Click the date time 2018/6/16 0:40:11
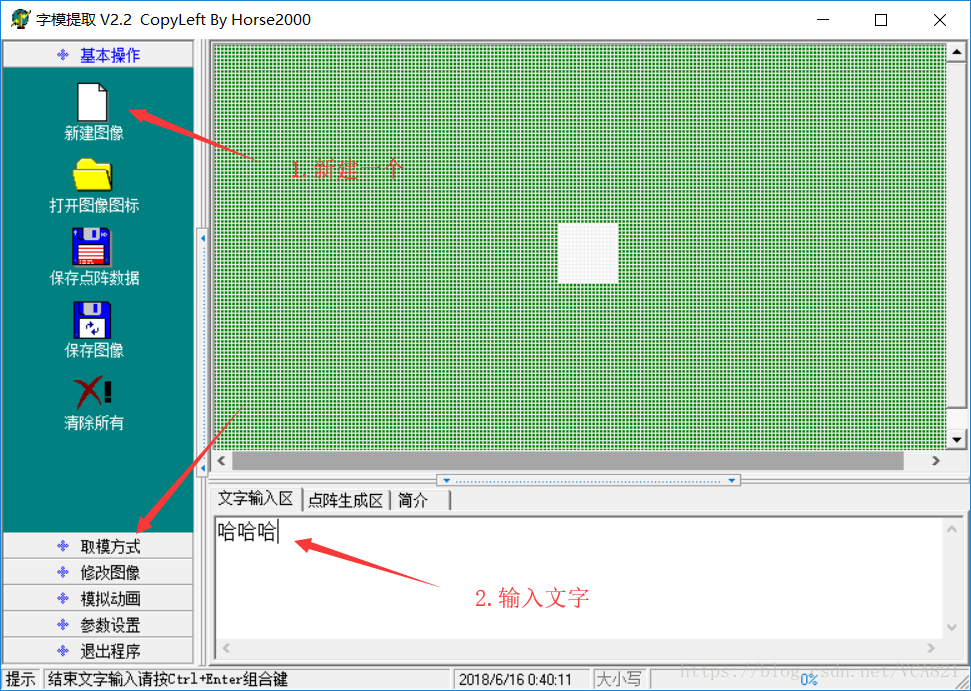The image size is (971, 691). tap(515, 680)
